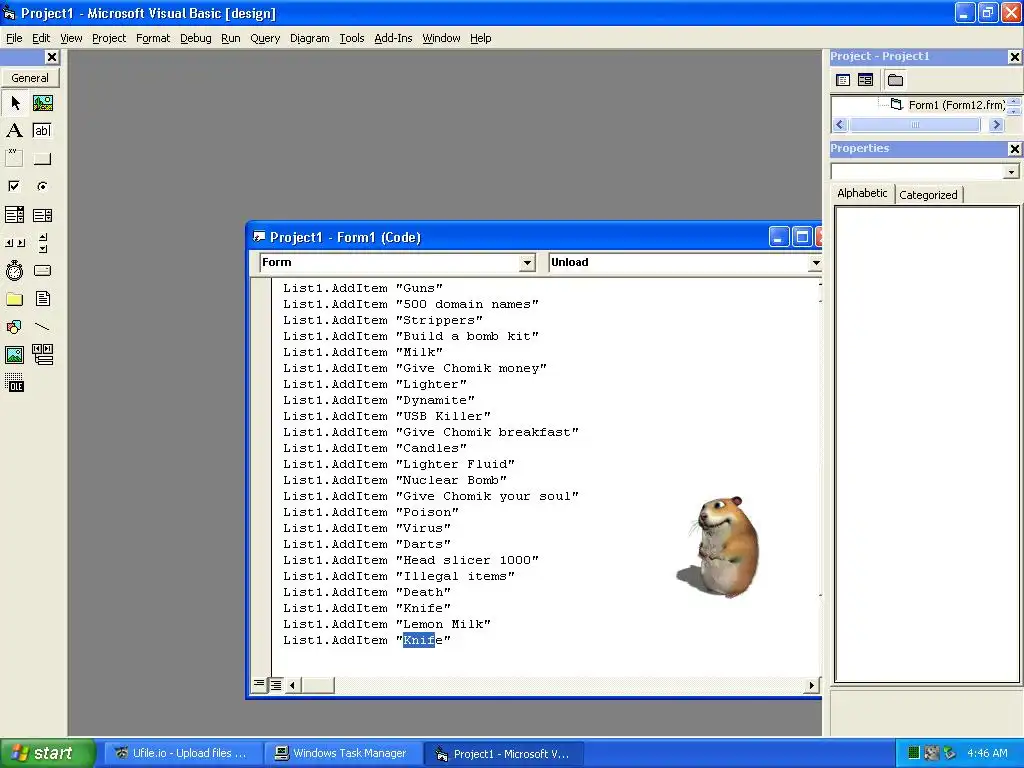Click the "Lemon Milk" code line
Image resolution: width=1024 pixels, height=768 pixels.
tap(387, 624)
